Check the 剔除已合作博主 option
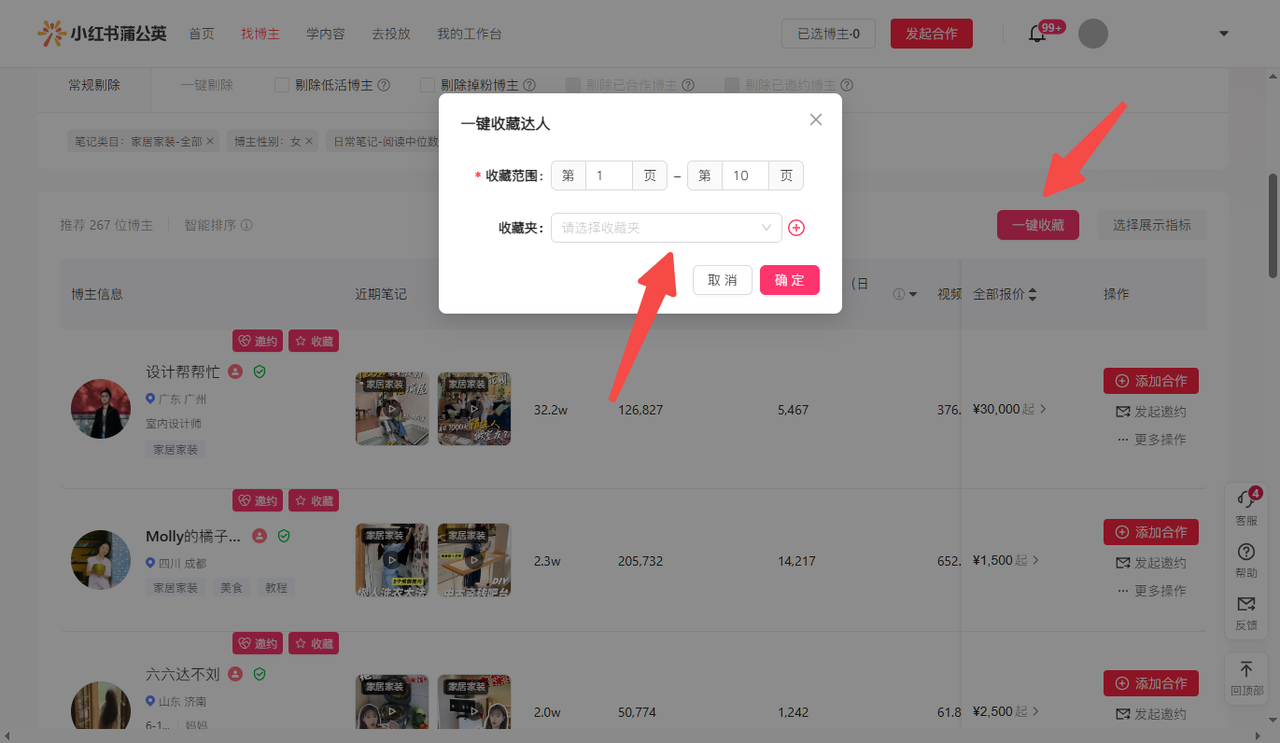This screenshot has width=1280, height=743. point(573,86)
